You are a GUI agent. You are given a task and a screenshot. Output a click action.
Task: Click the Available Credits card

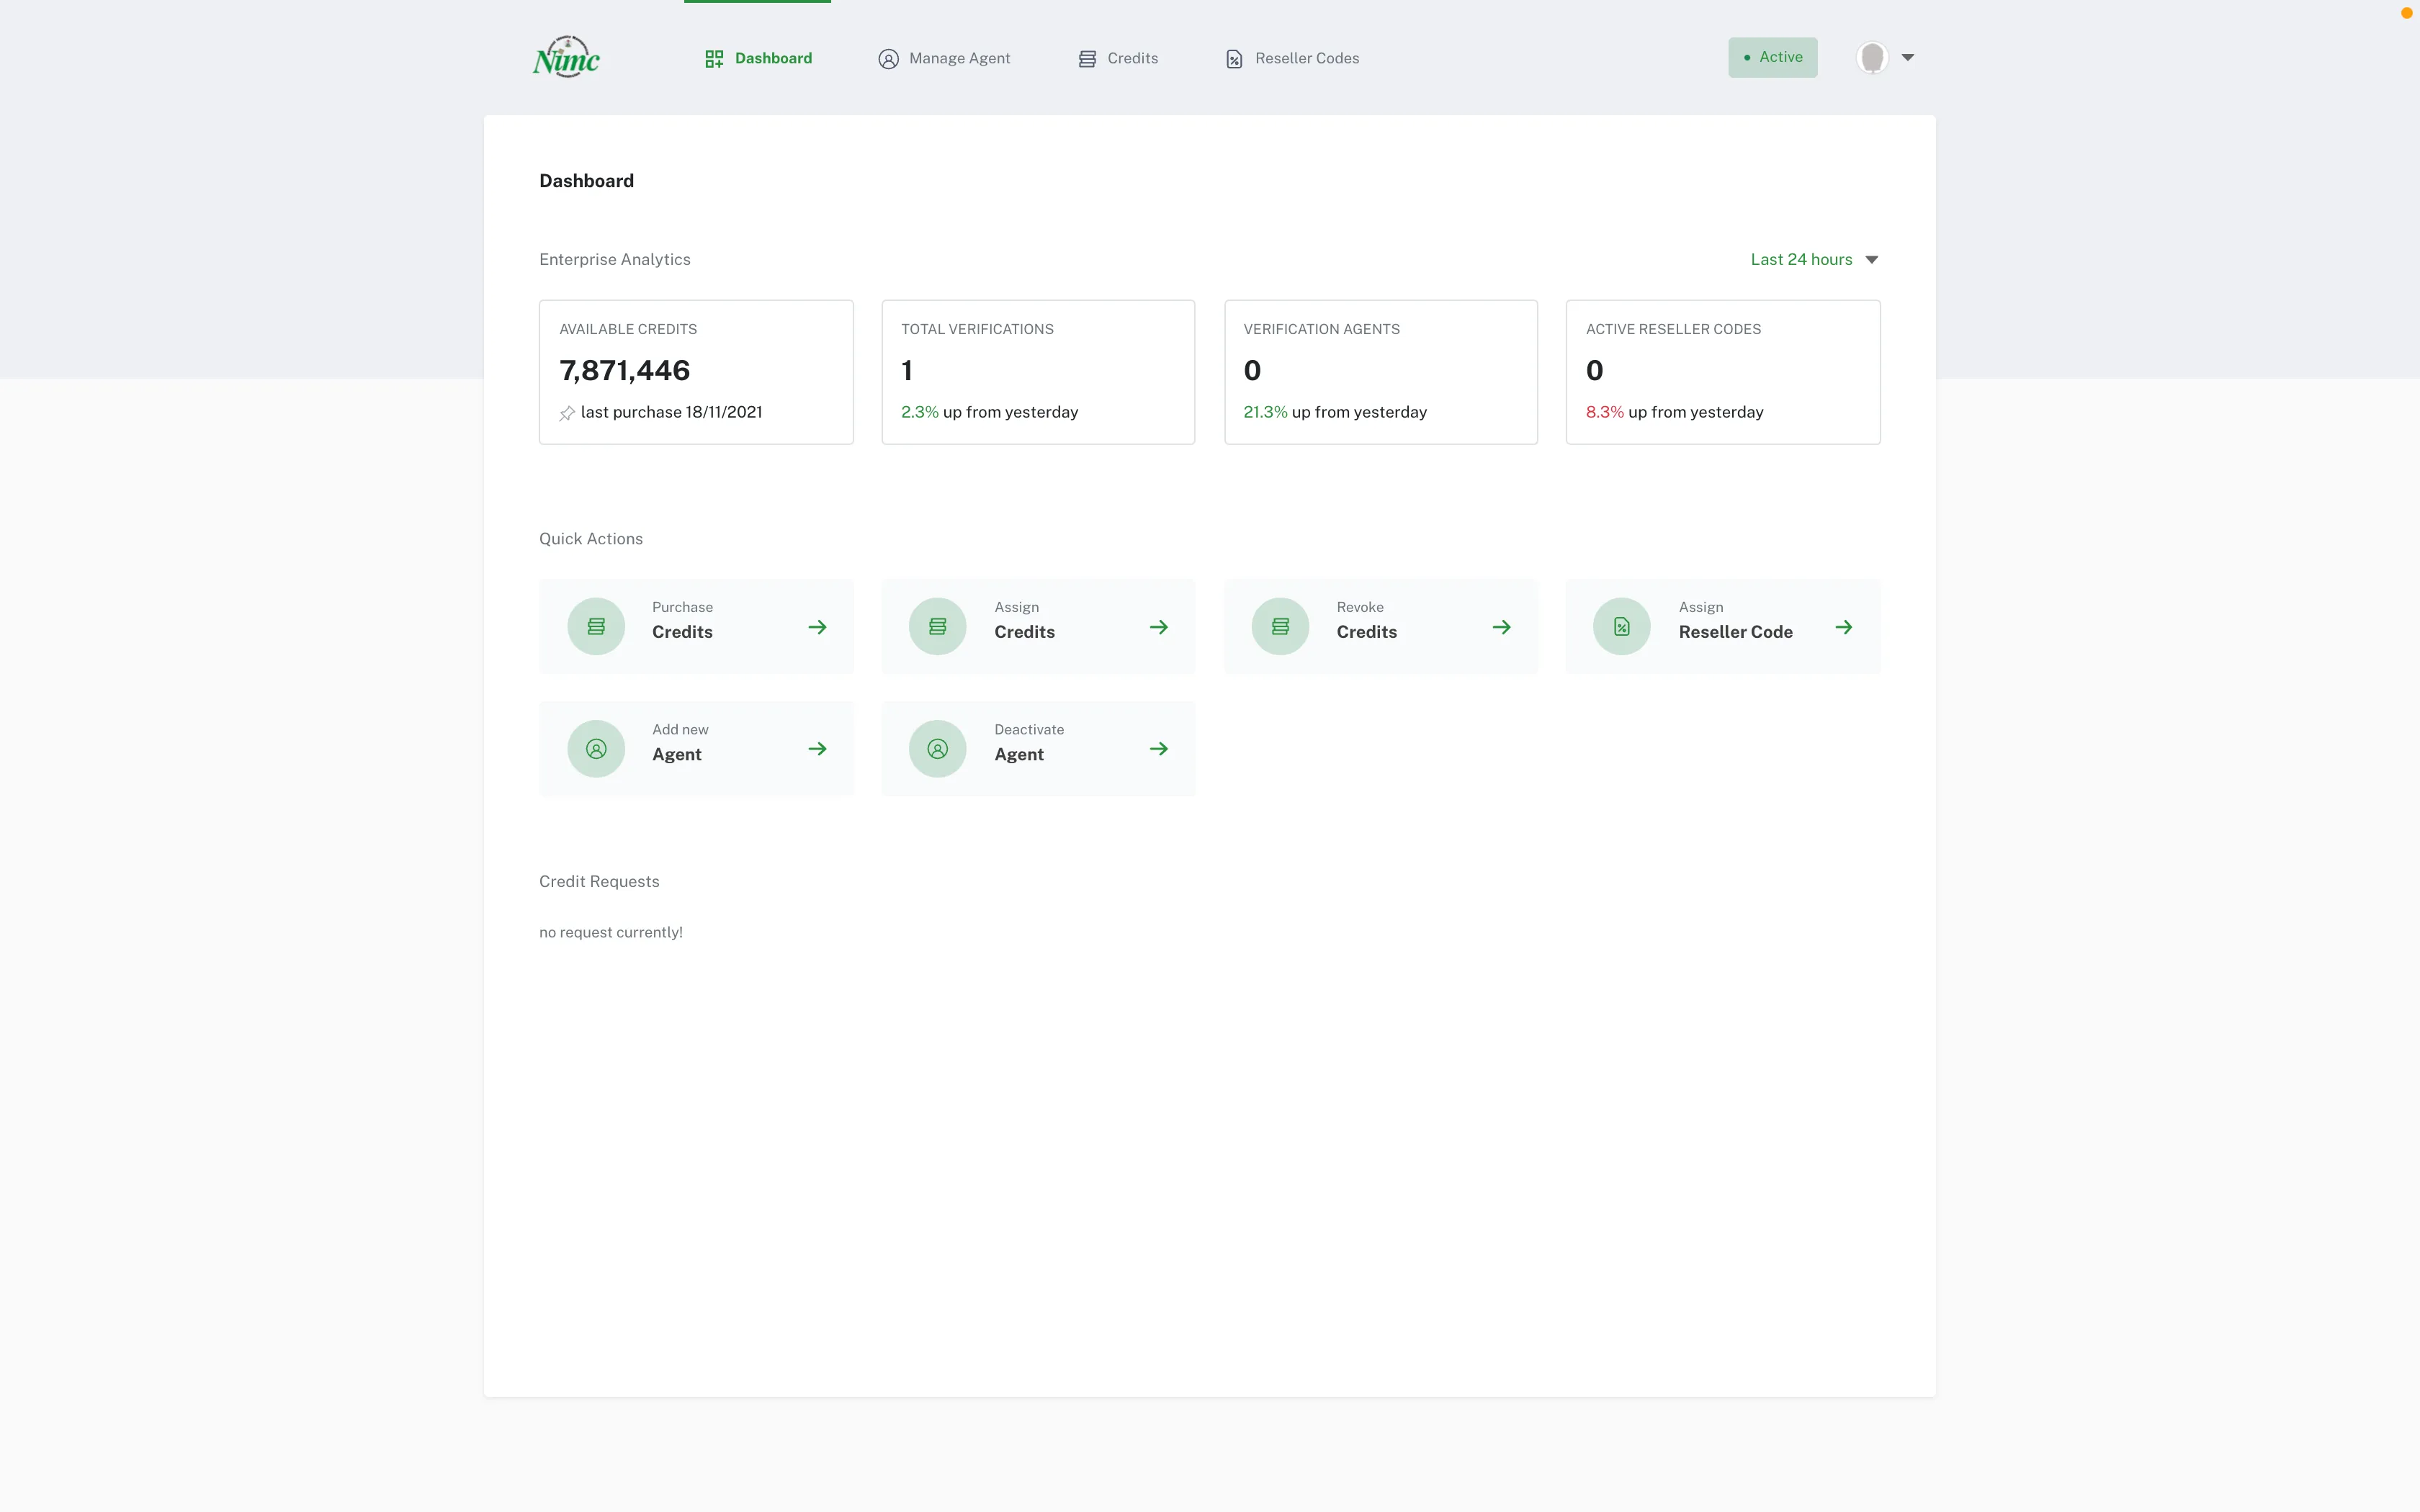pos(696,372)
